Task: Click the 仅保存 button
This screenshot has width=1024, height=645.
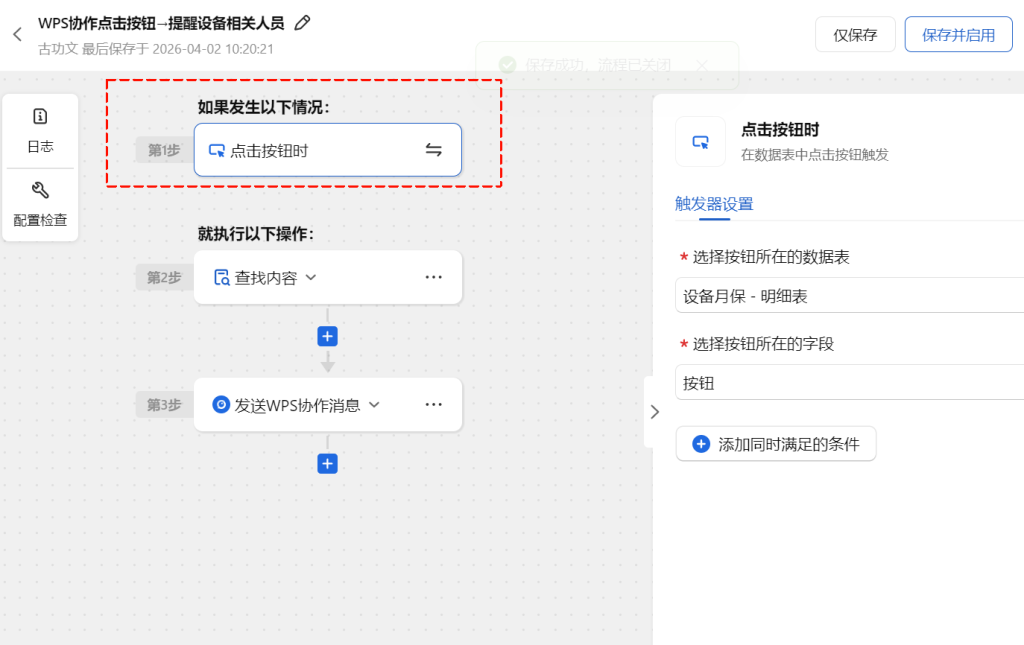Action: coord(855,35)
